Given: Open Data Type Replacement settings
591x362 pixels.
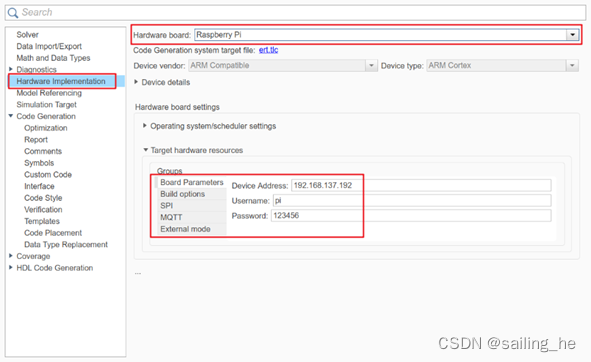Looking at the screenshot, I should [66, 245].
